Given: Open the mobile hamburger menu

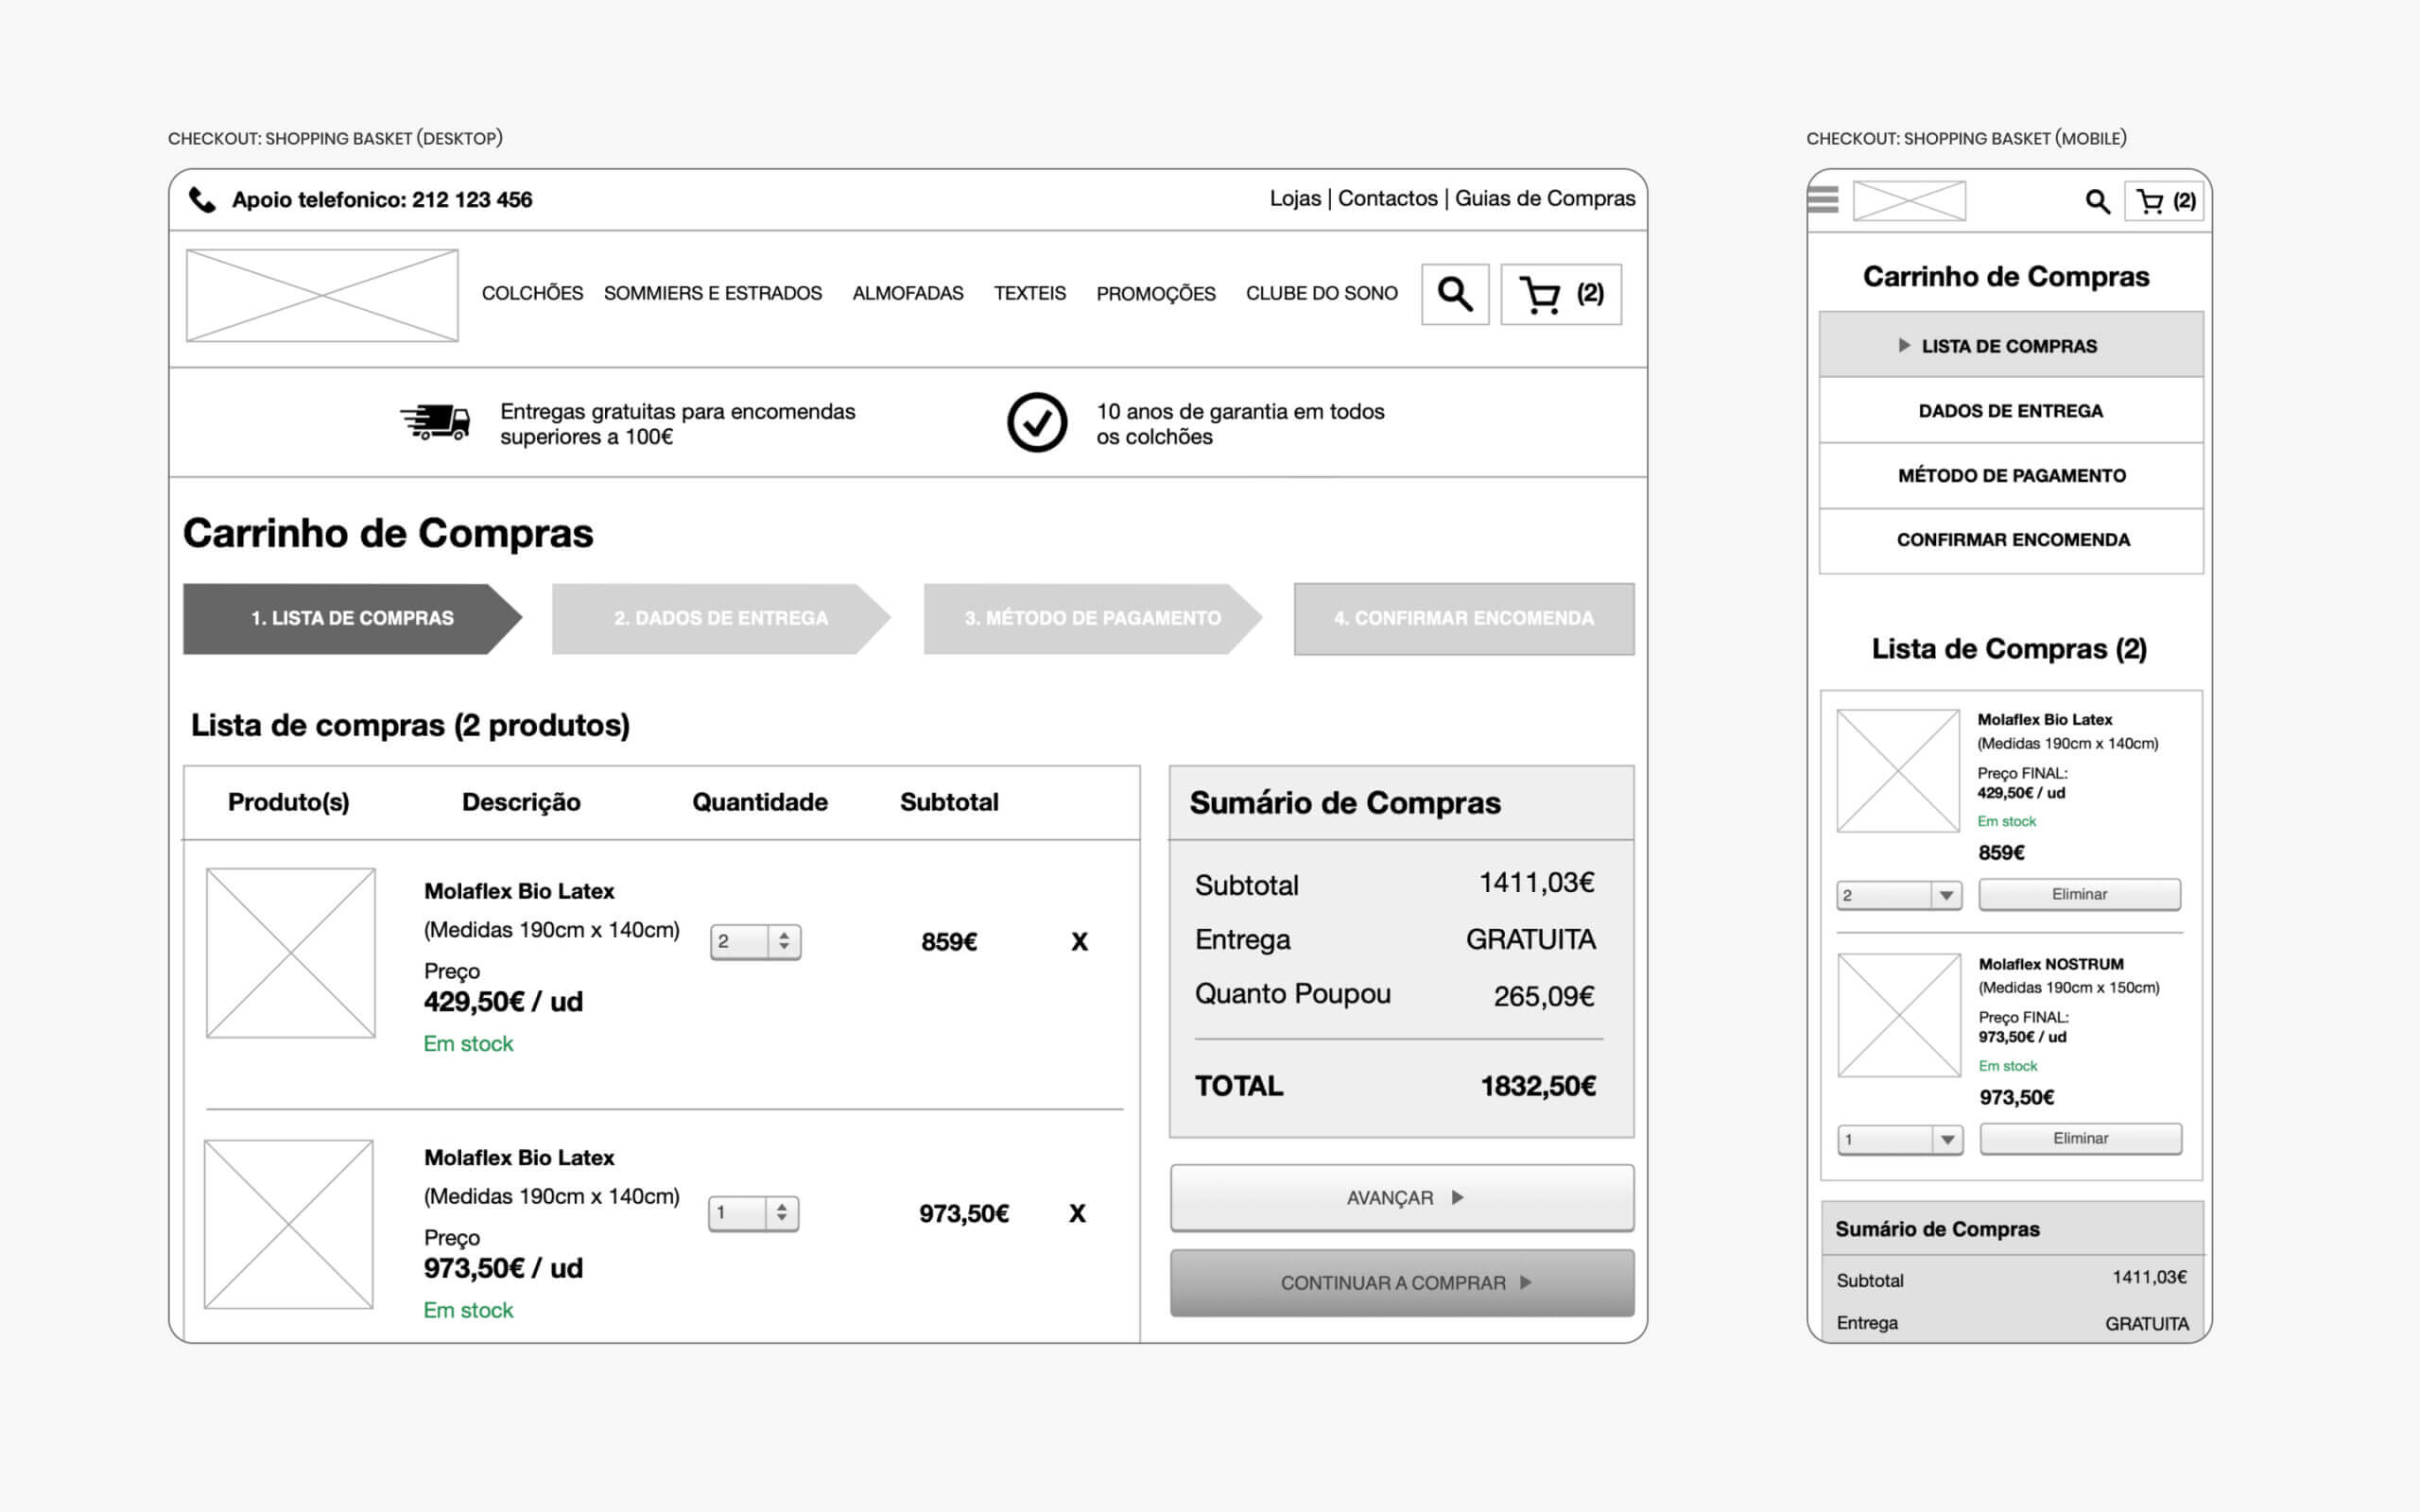Looking at the screenshot, I should (1823, 200).
